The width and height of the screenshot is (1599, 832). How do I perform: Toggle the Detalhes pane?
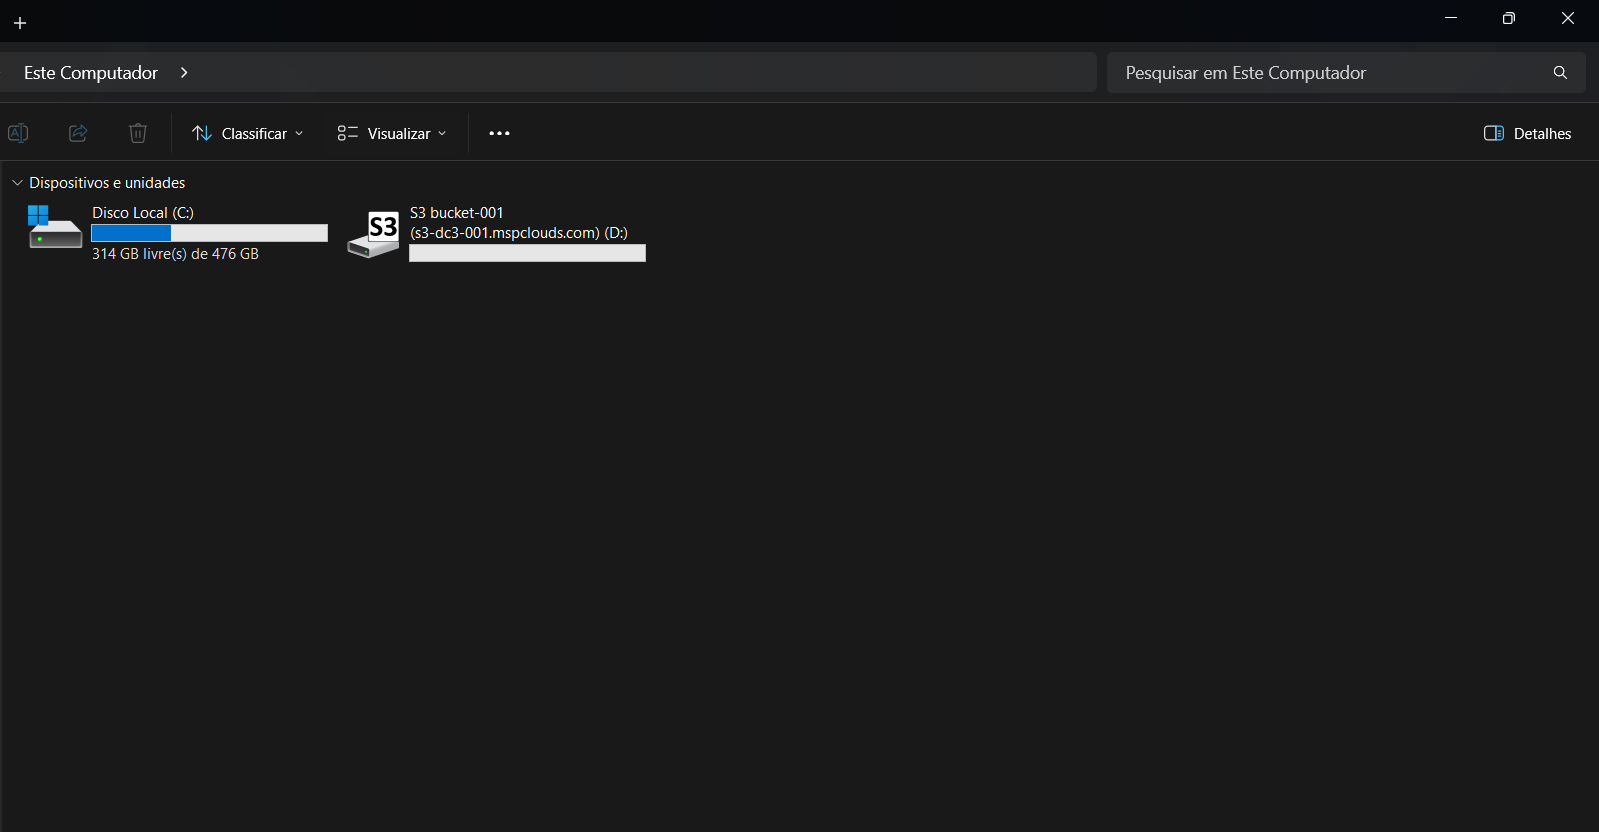coord(1527,133)
